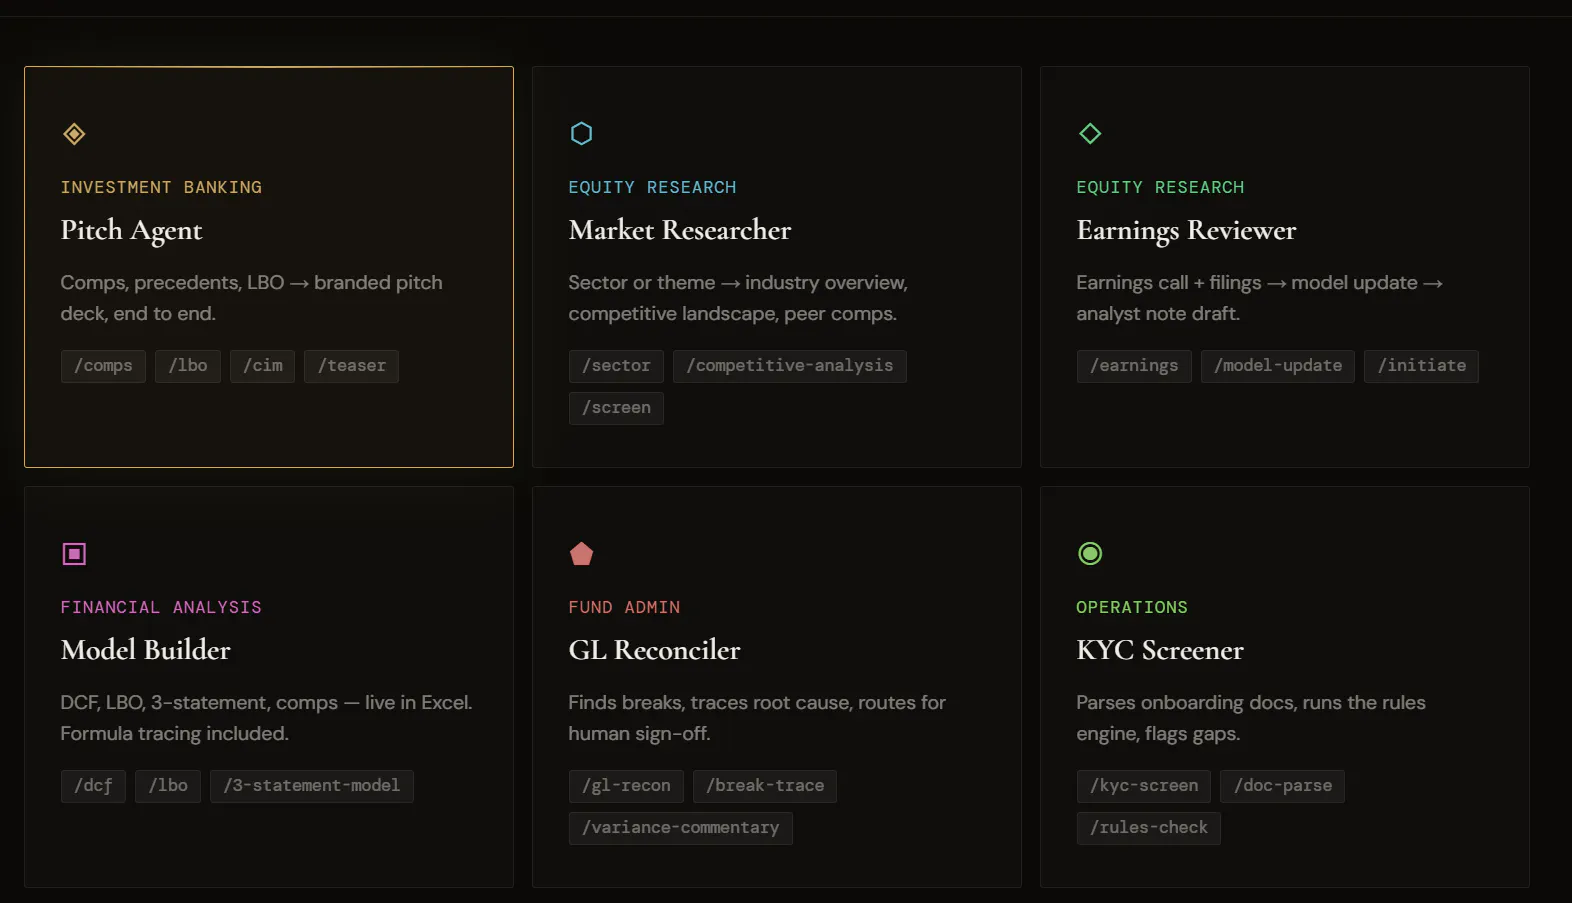Click the pink square Model Builder icon

(74, 554)
